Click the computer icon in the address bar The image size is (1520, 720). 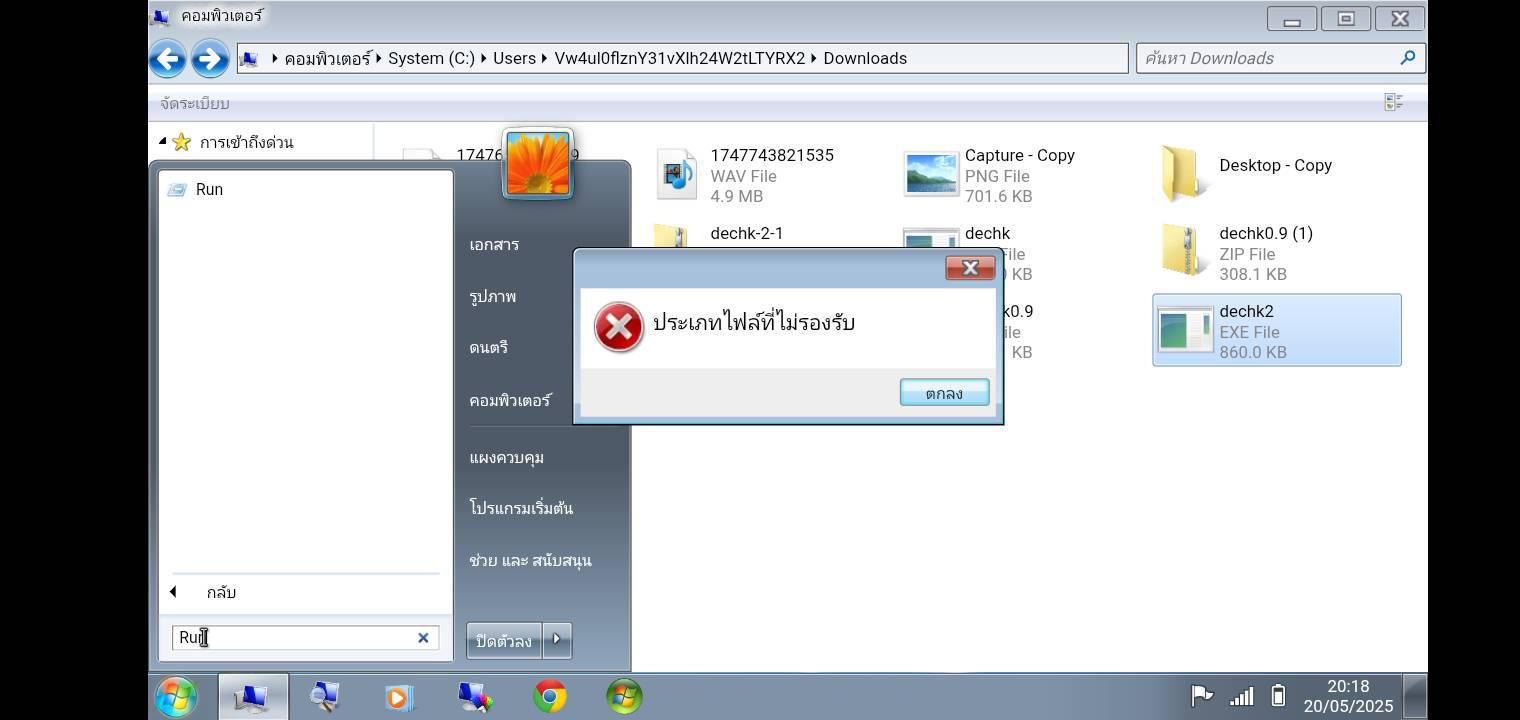point(250,58)
